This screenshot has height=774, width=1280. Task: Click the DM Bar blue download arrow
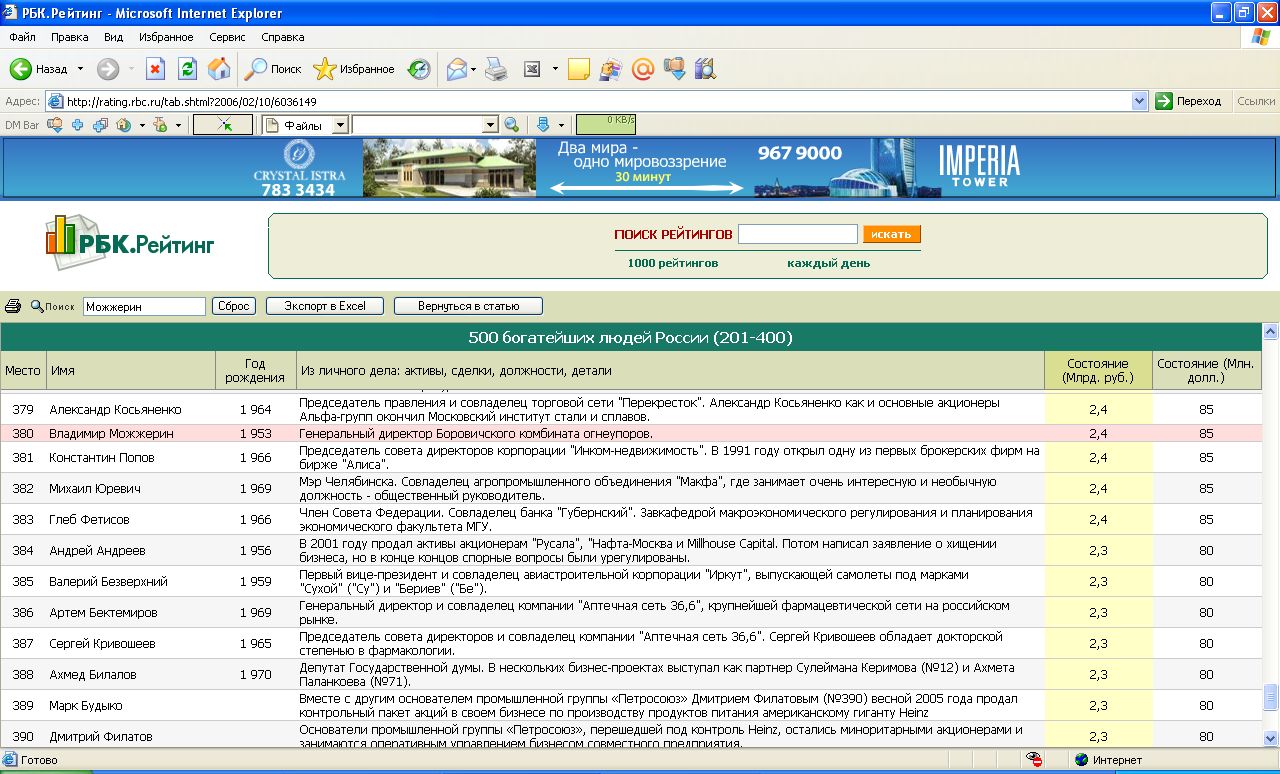pyautogui.click(x=543, y=125)
